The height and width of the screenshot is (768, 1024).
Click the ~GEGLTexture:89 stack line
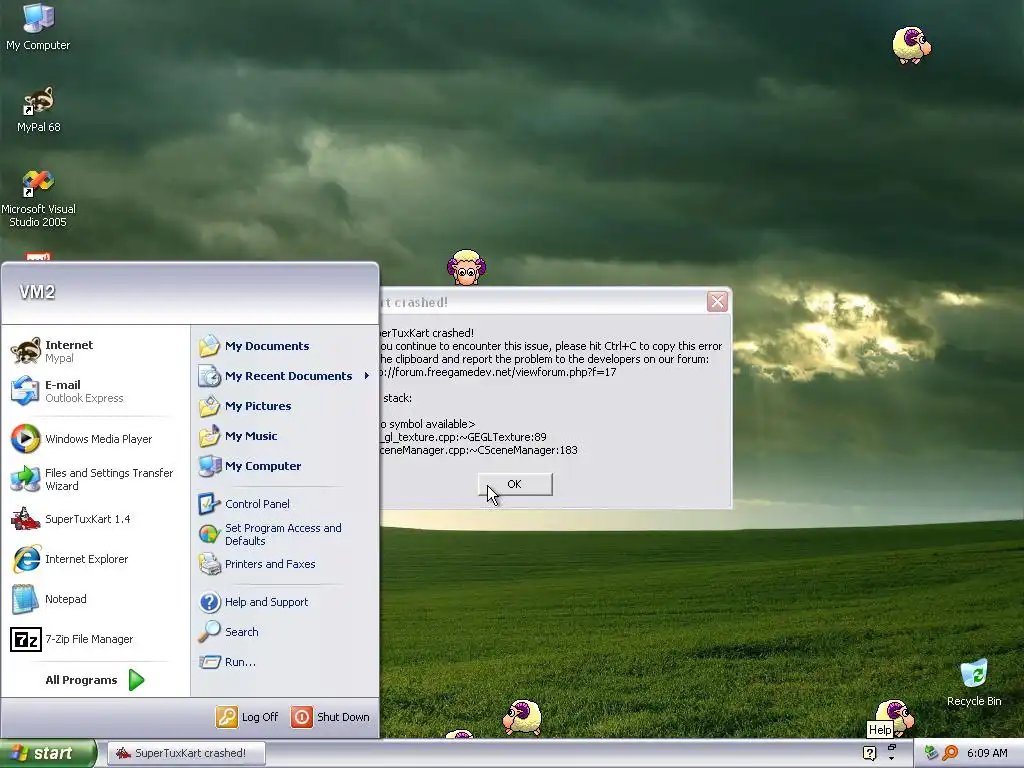point(463,438)
